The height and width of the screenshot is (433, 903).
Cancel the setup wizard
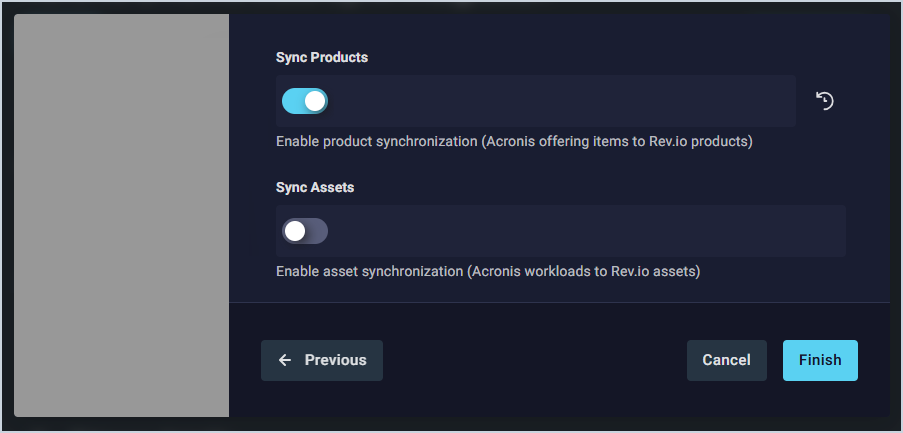[726, 360]
